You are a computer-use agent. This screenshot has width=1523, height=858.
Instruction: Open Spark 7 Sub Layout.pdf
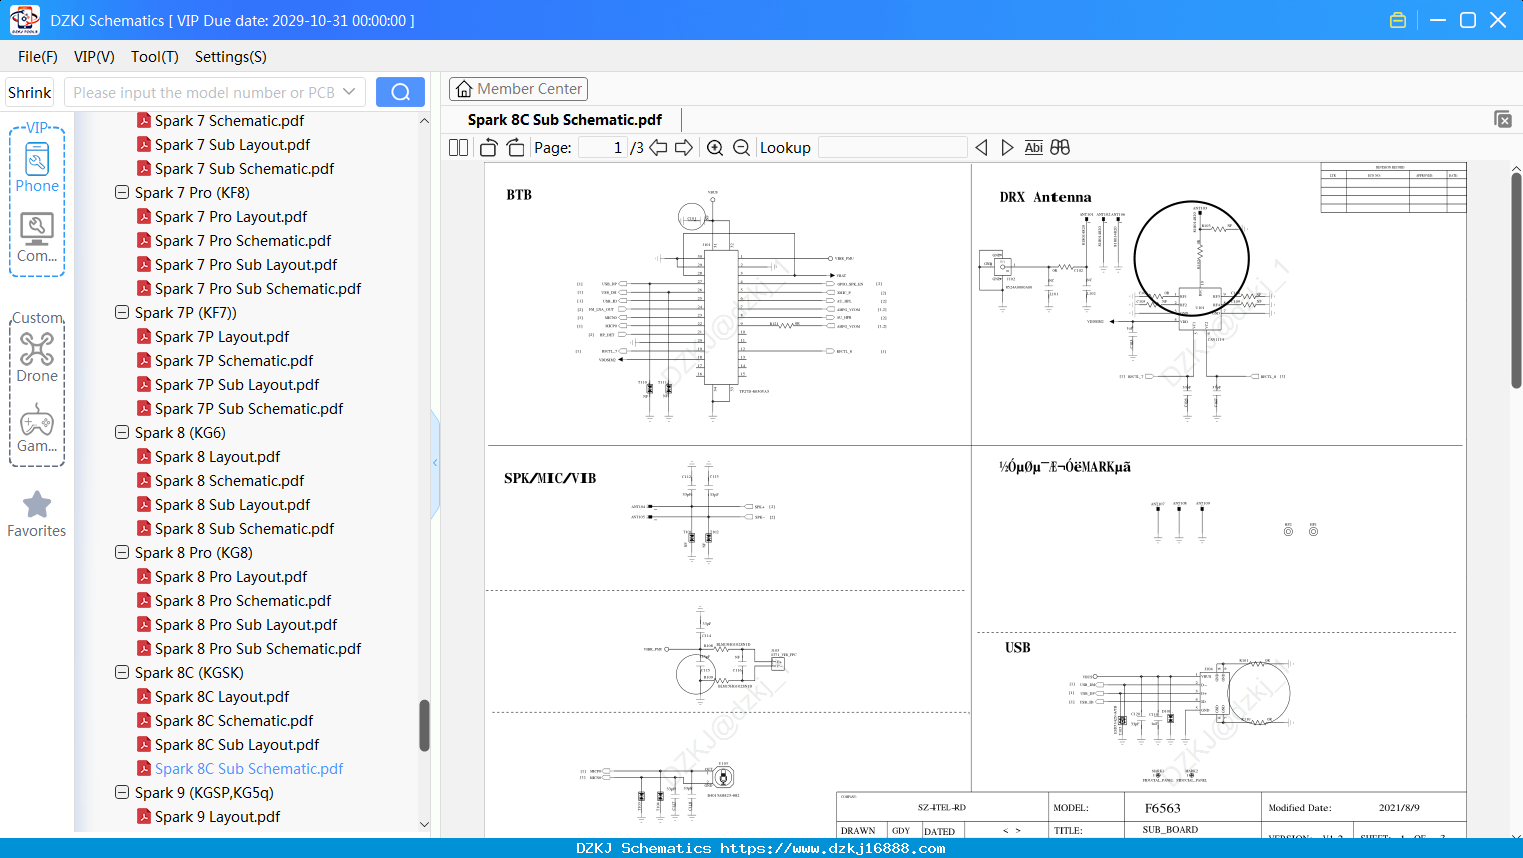232,144
